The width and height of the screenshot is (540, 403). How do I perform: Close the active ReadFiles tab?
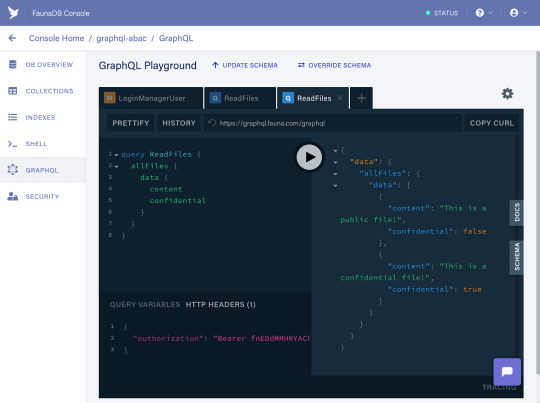tap(340, 98)
